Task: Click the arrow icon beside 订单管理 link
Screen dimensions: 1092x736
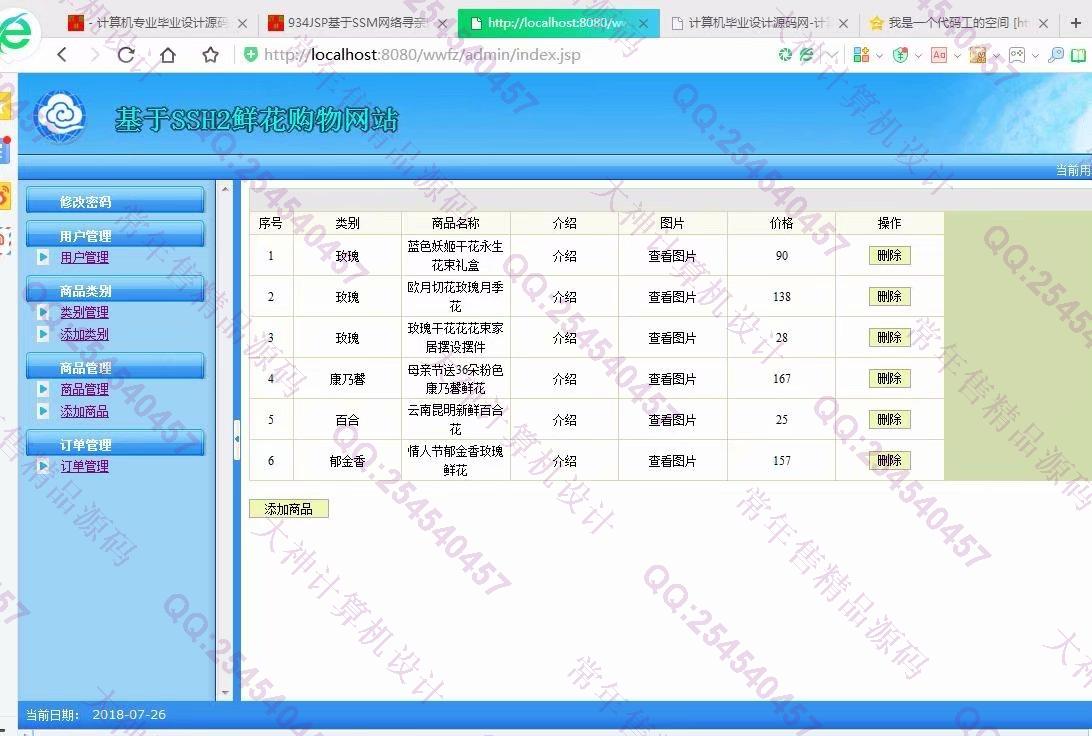Action: (43, 466)
